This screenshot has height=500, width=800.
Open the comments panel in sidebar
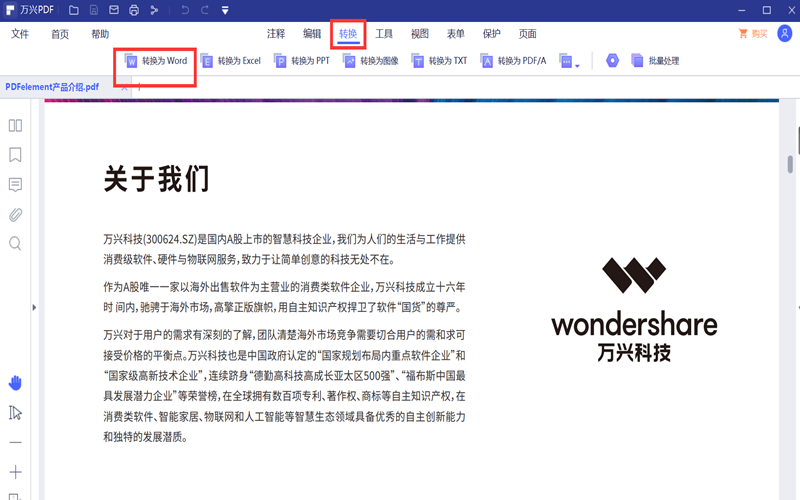[x=15, y=185]
